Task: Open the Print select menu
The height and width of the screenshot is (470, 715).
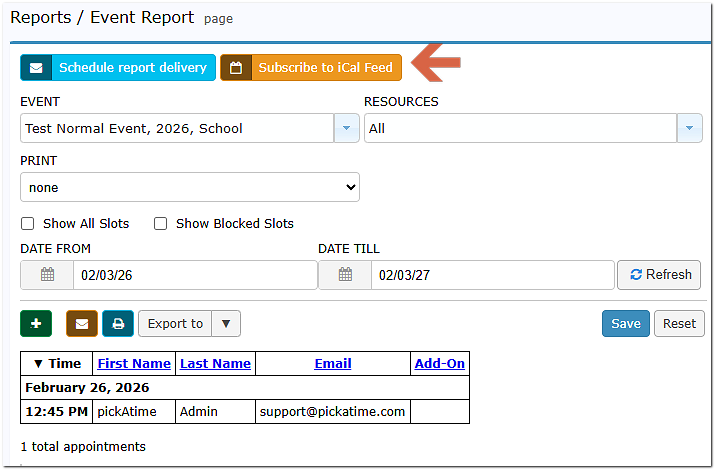Action: point(190,187)
